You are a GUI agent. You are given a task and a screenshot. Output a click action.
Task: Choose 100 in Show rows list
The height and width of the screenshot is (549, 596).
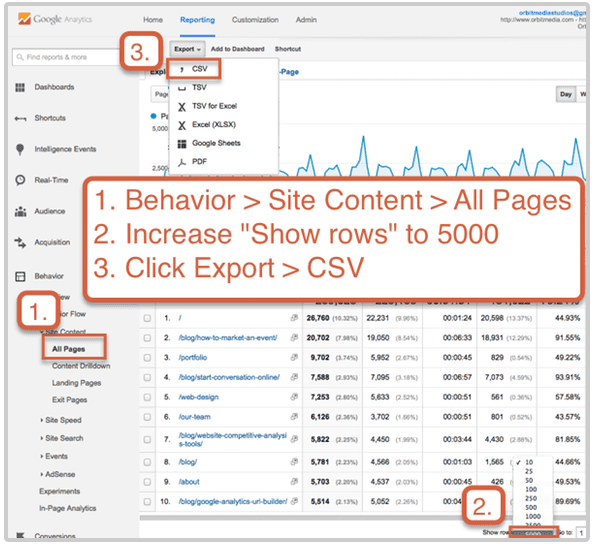click(x=531, y=490)
